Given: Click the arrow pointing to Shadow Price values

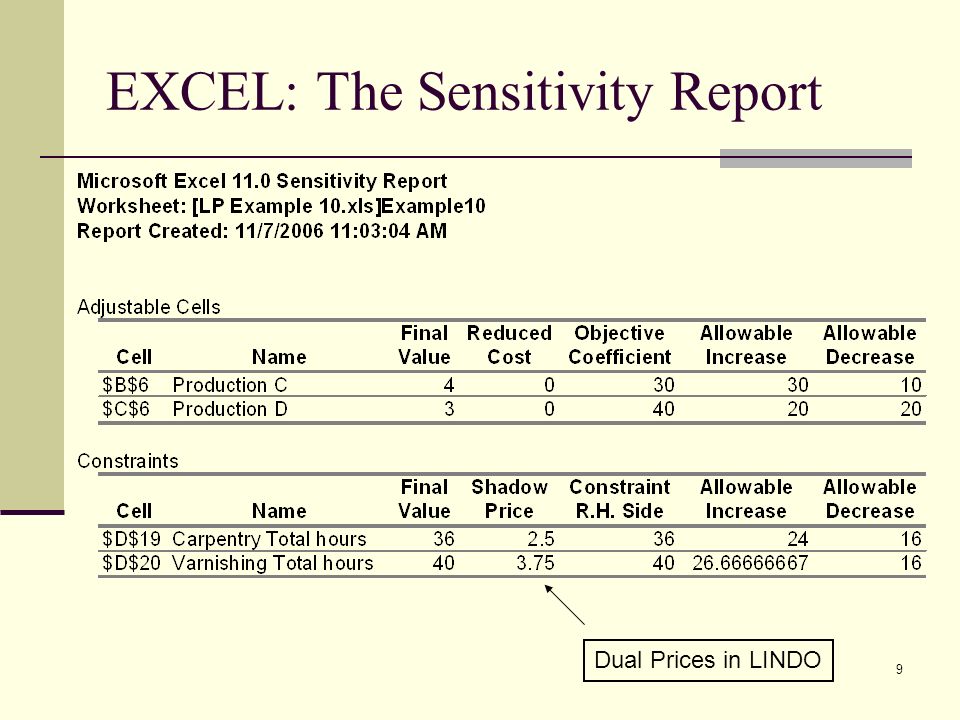Looking at the screenshot, I should tap(564, 604).
